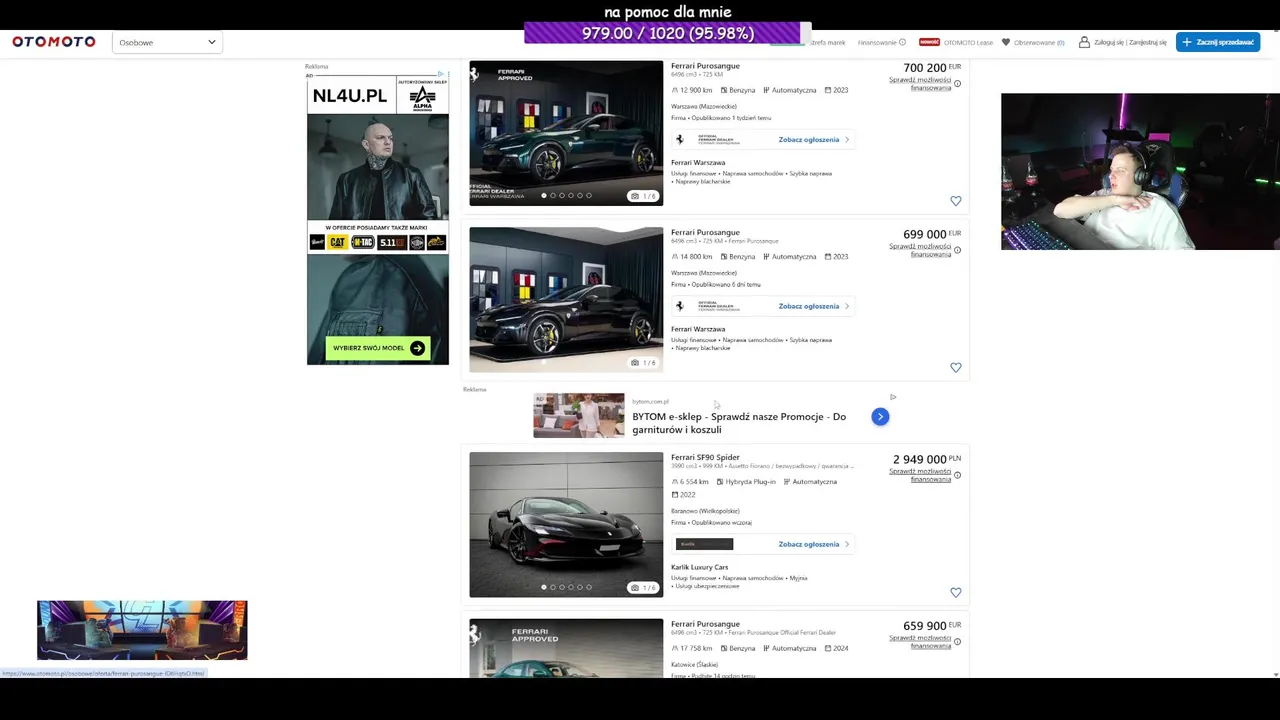Screen dimensions: 1280x720
Task: Click the Zaloguj się | Zarejestruj się link
Action: [1130, 42]
